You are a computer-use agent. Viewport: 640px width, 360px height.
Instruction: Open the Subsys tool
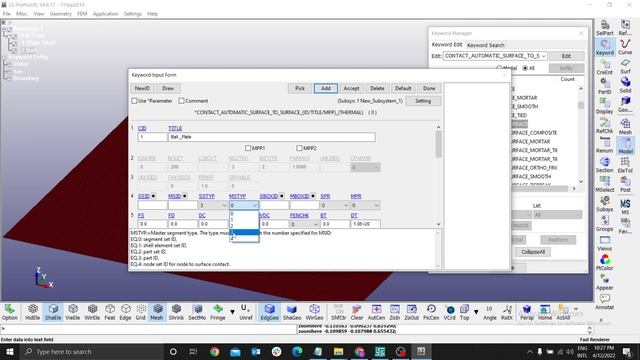tap(604, 204)
